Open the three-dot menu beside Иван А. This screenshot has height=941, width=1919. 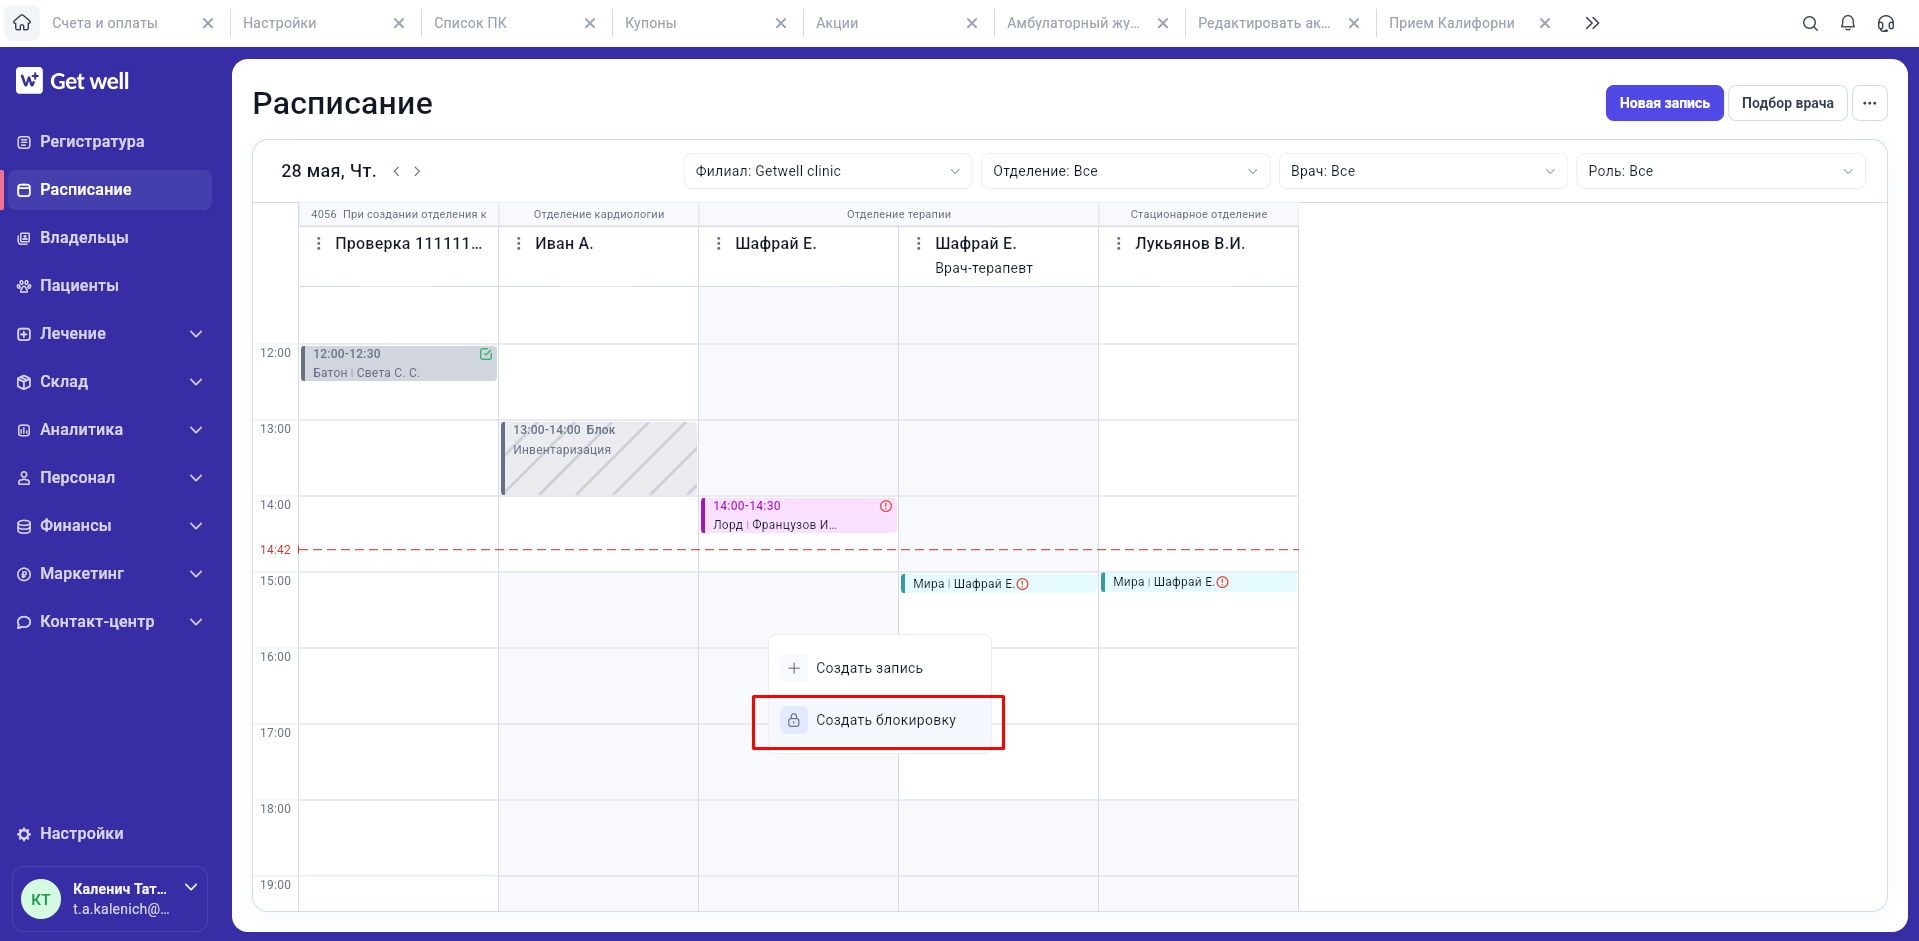point(518,244)
